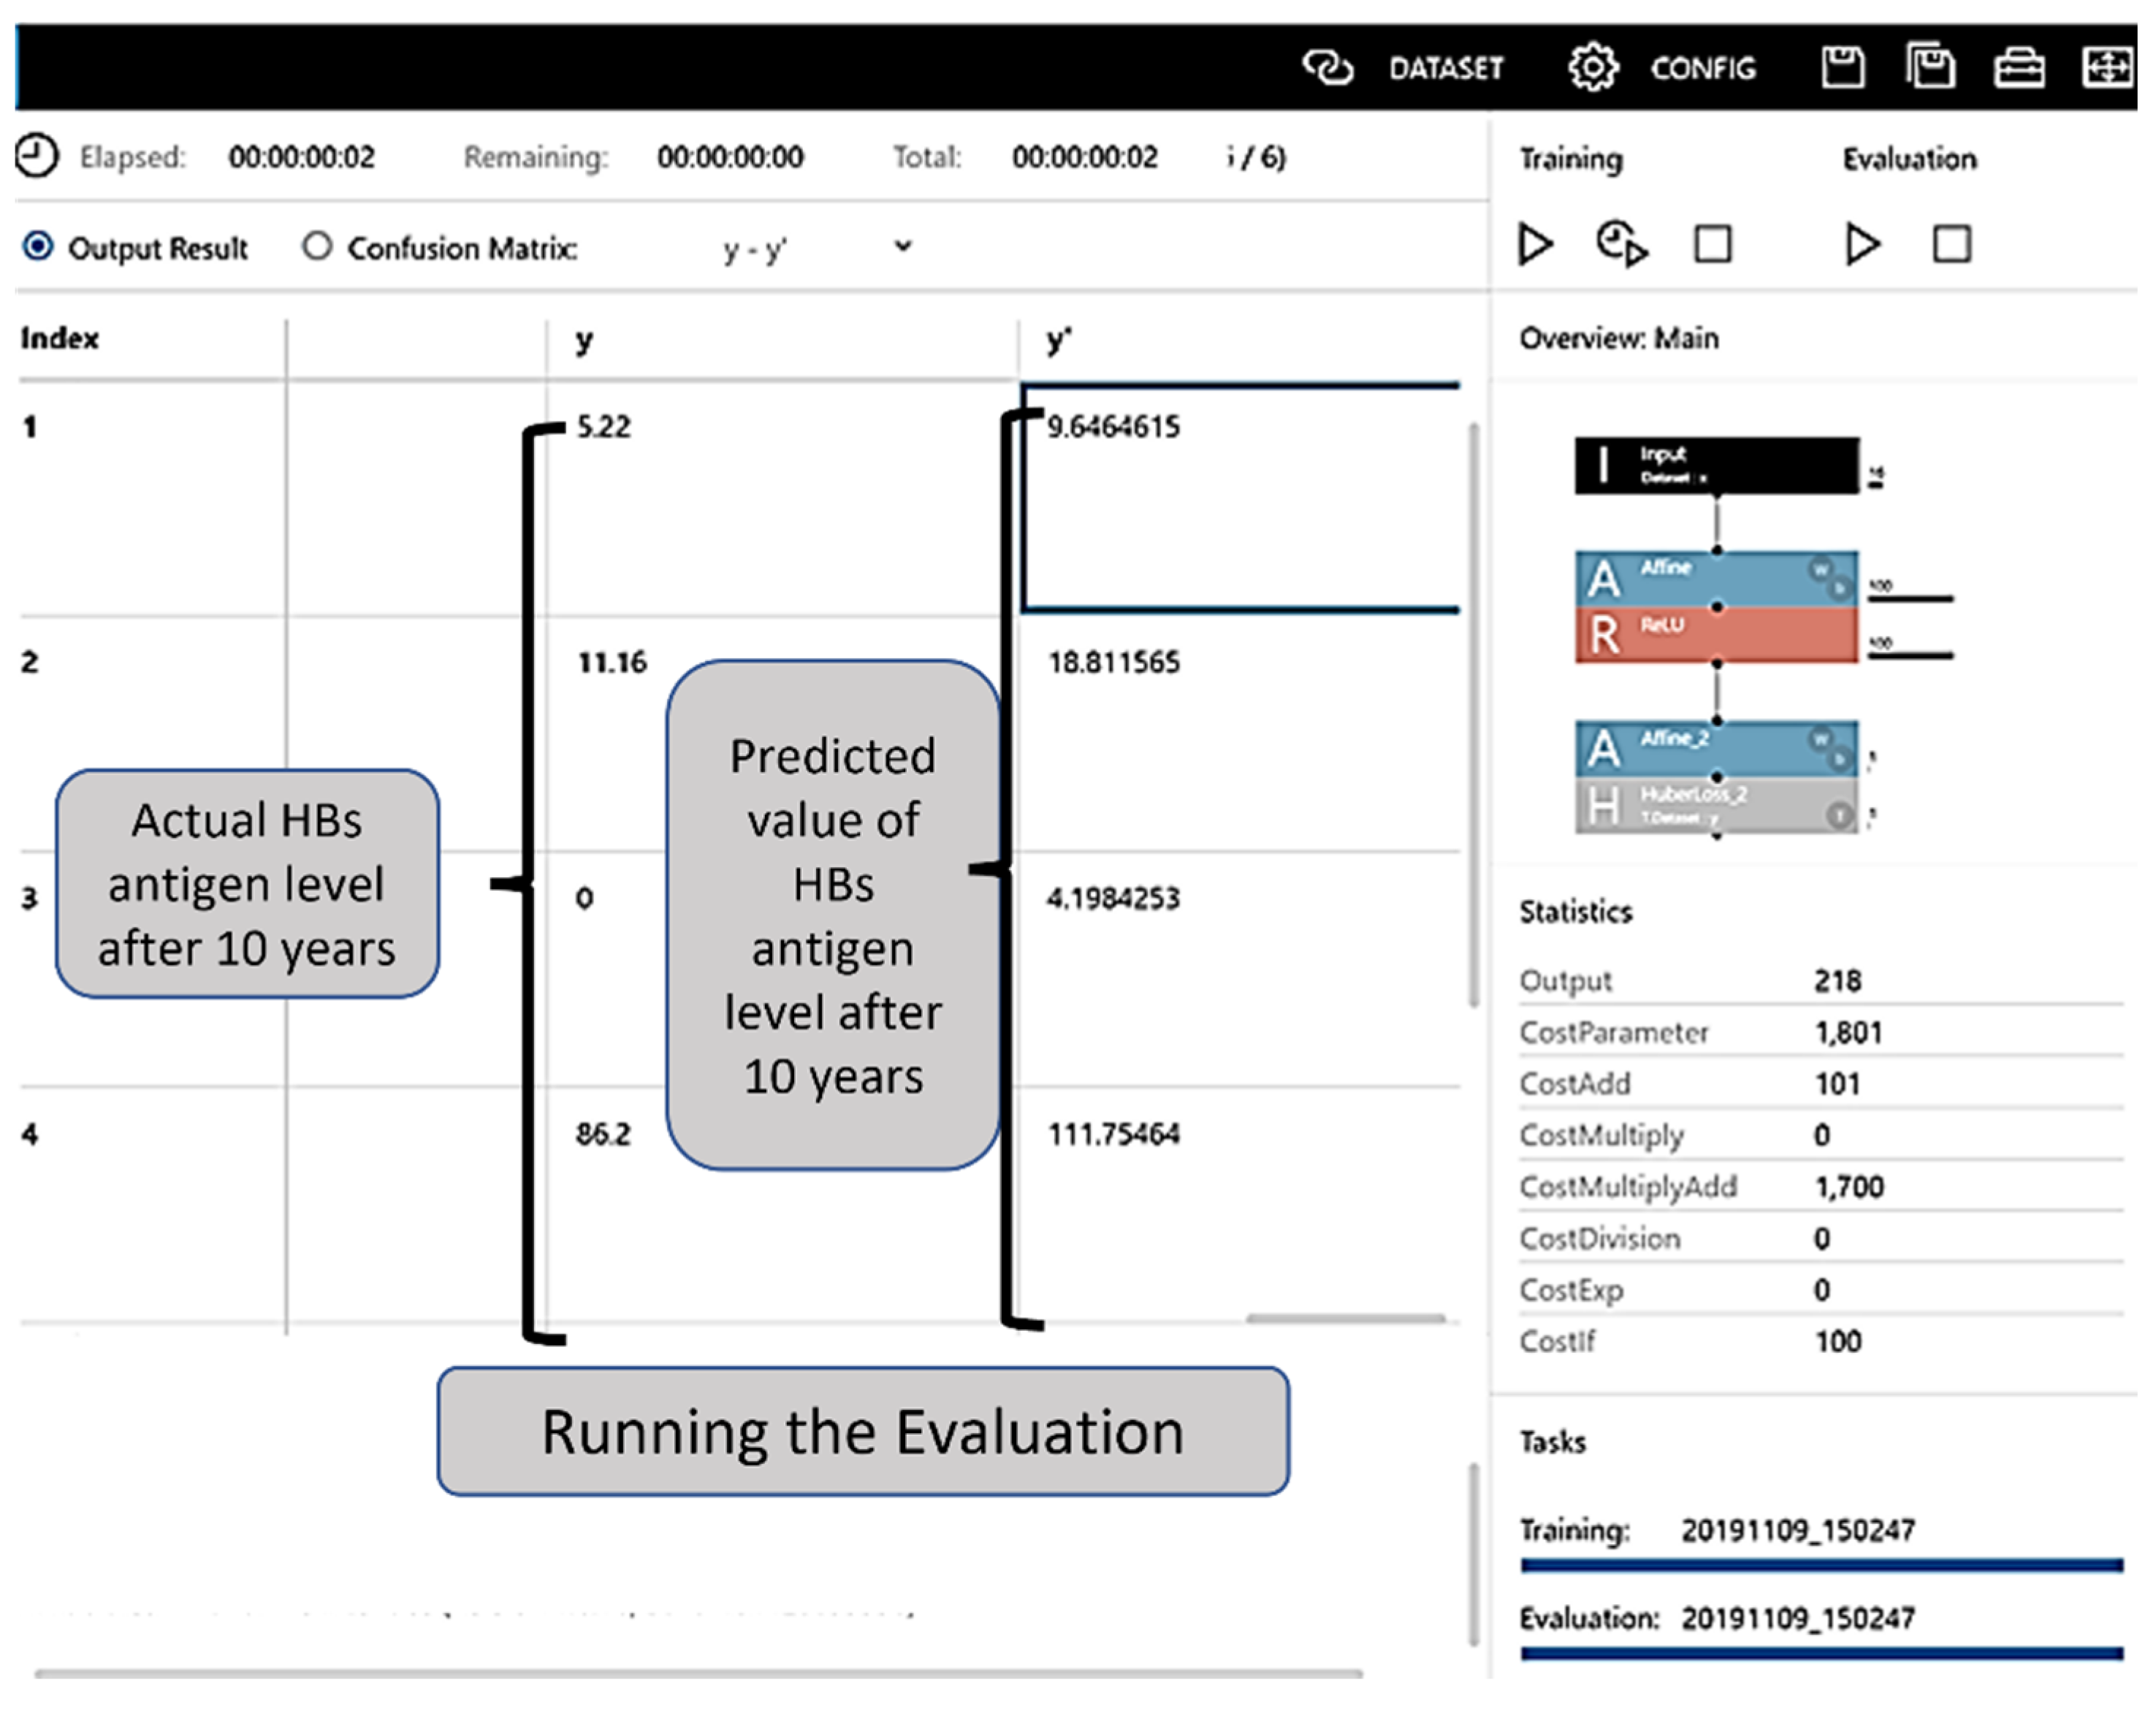The width and height of the screenshot is (2156, 1721).
Task: Click the Evaluation task progress bar
Action: 1821,1653
